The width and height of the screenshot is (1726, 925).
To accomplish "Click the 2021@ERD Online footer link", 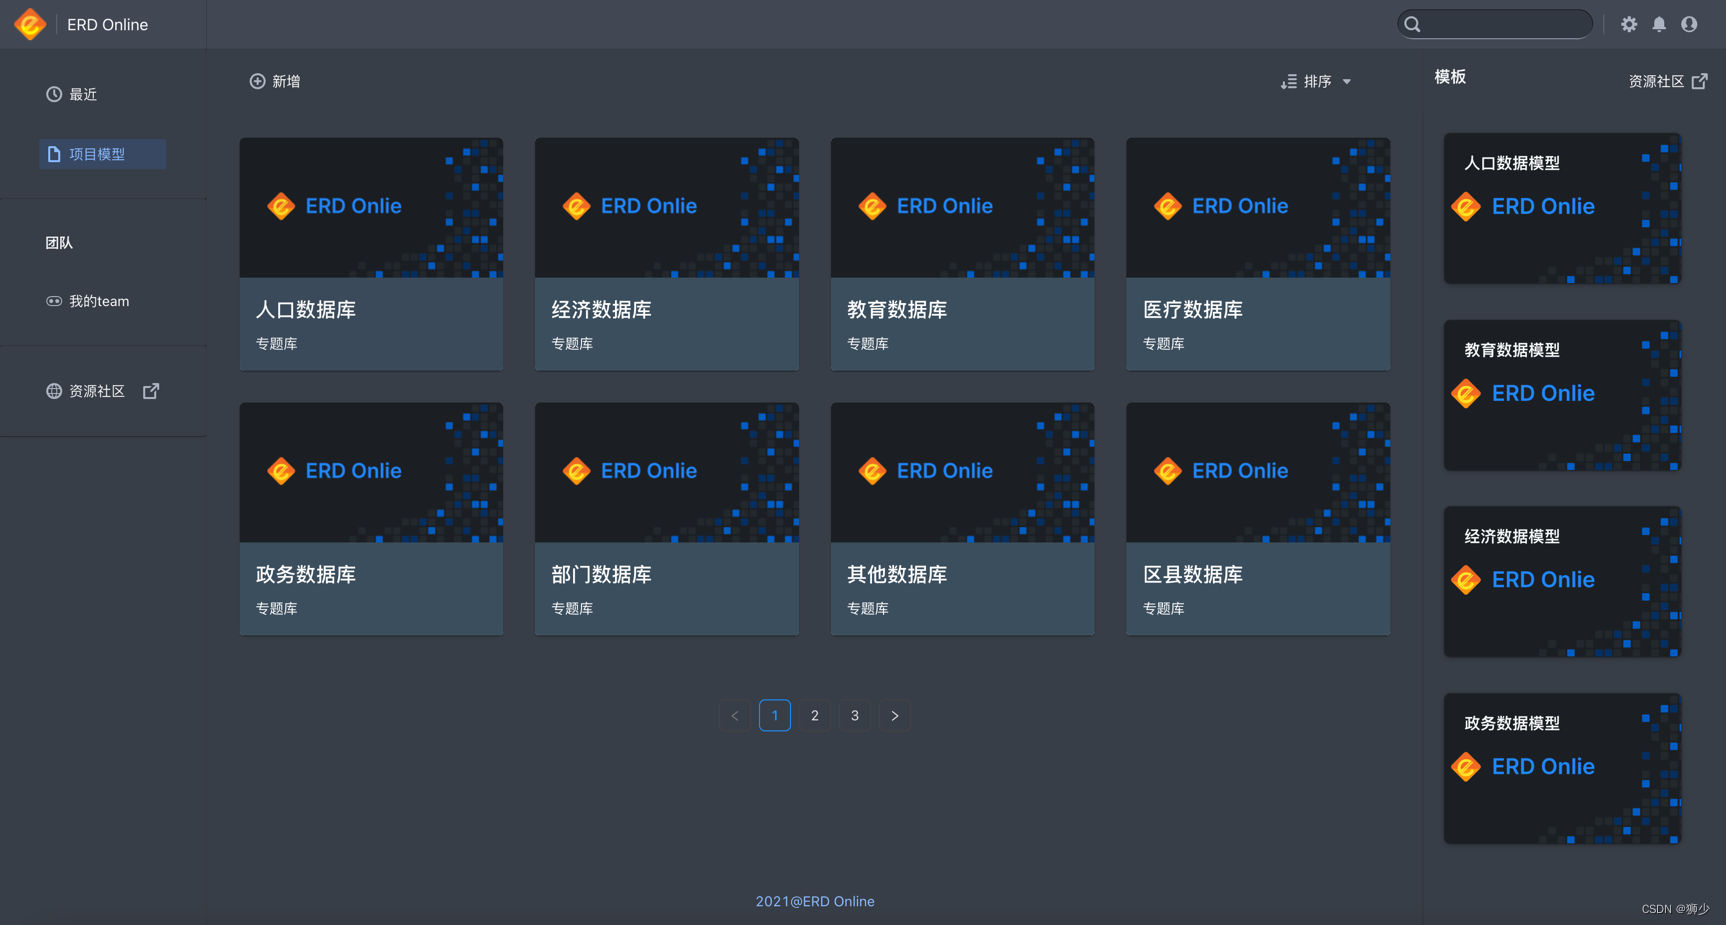I will (x=815, y=901).
